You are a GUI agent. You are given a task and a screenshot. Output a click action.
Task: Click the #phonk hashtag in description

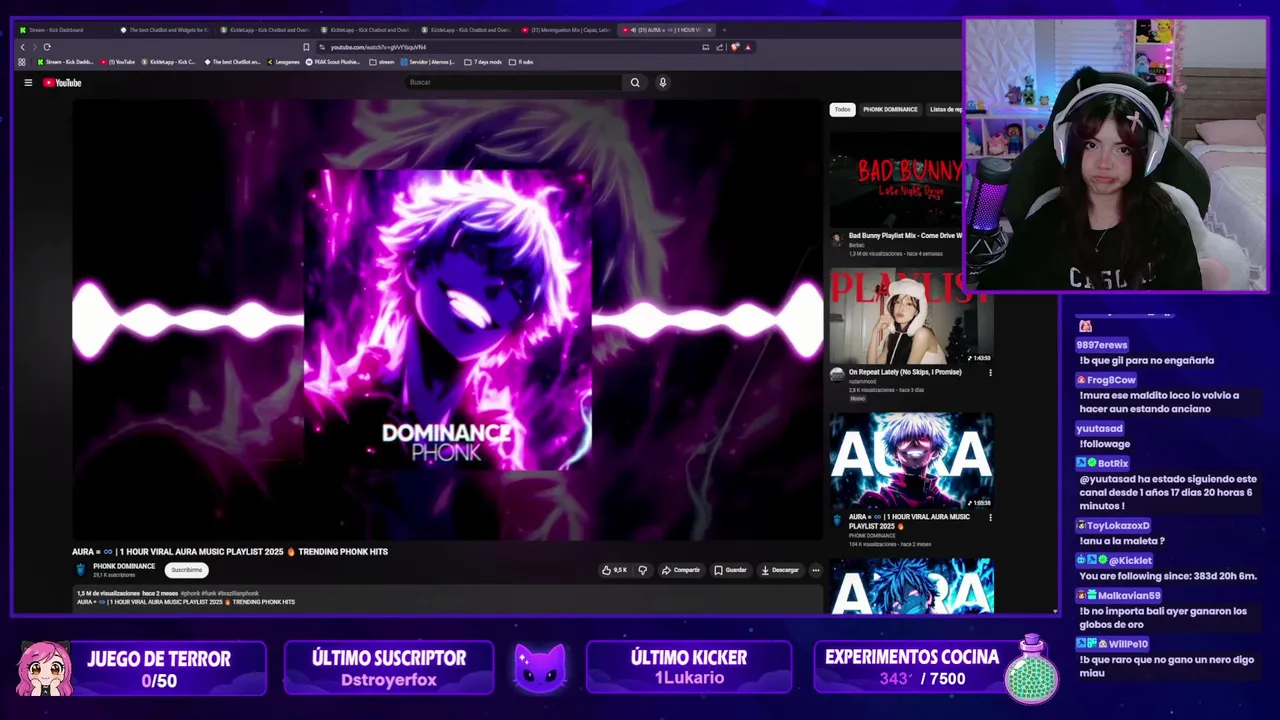coord(190,593)
